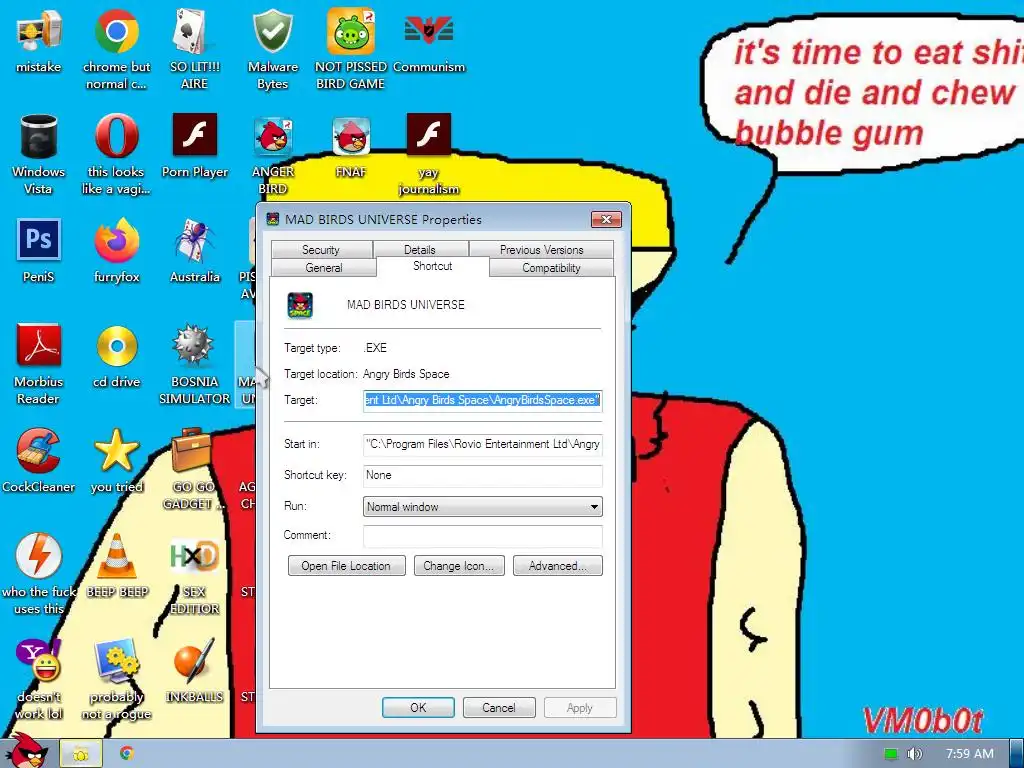The image size is (1024, 768).
Task: Open the Angry Birds Start button
Action: (26, 751)
